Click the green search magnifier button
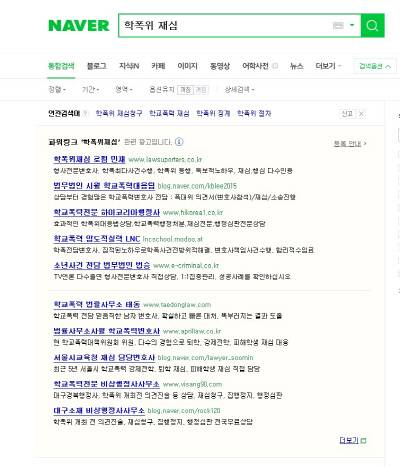The height and width of the screenshot is (467, 400). point(372,25)
